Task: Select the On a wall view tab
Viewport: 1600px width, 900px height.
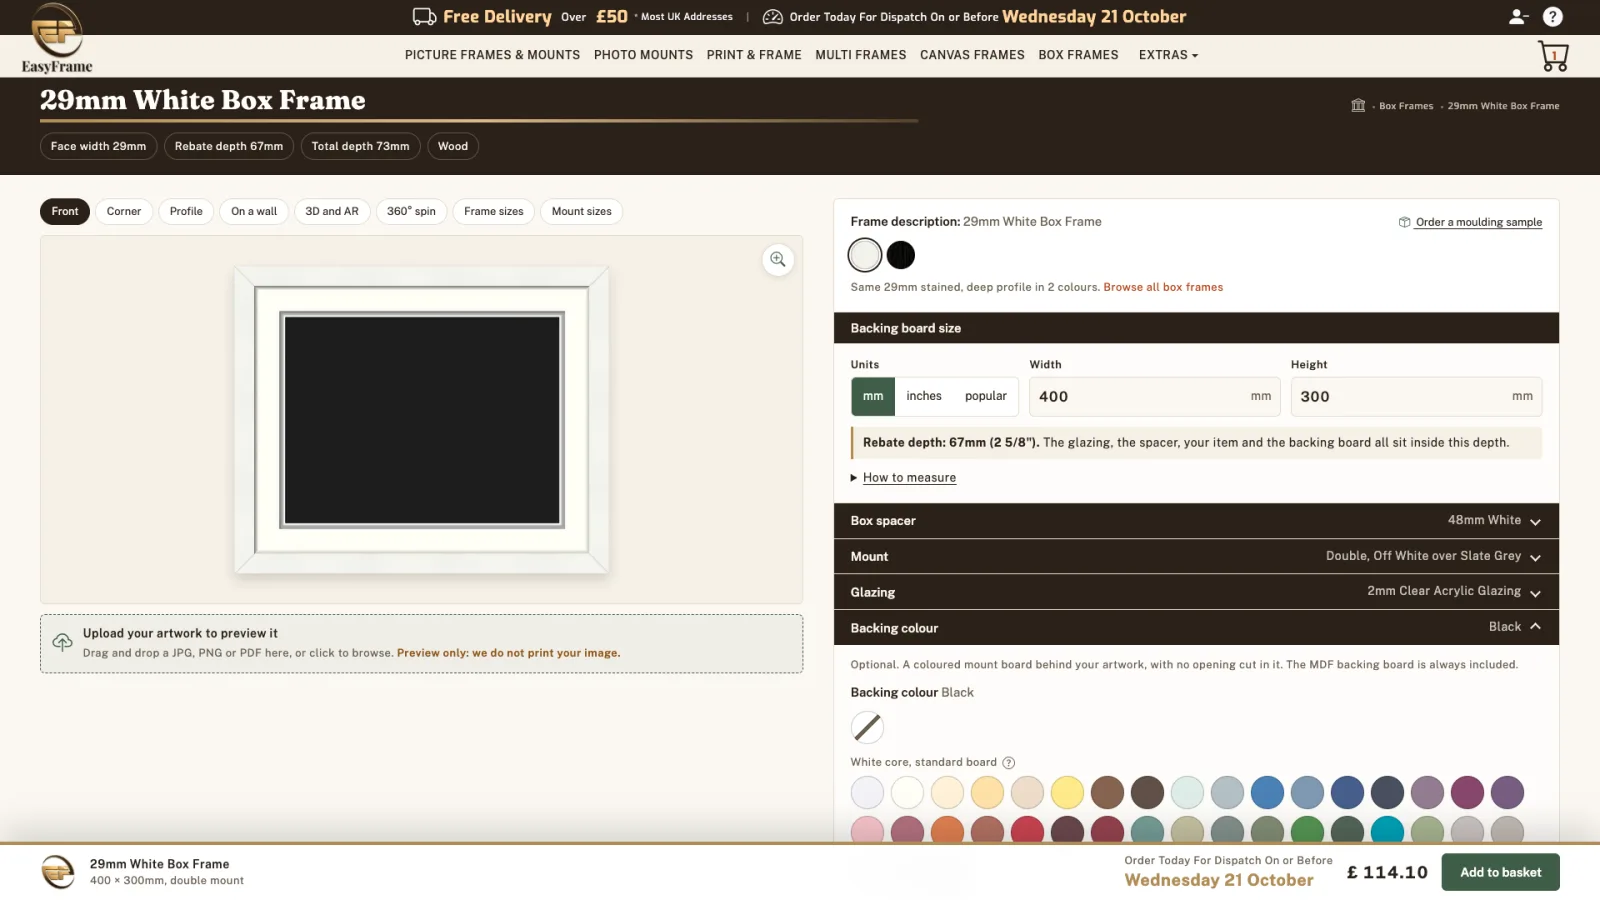Action: (254, 211)
